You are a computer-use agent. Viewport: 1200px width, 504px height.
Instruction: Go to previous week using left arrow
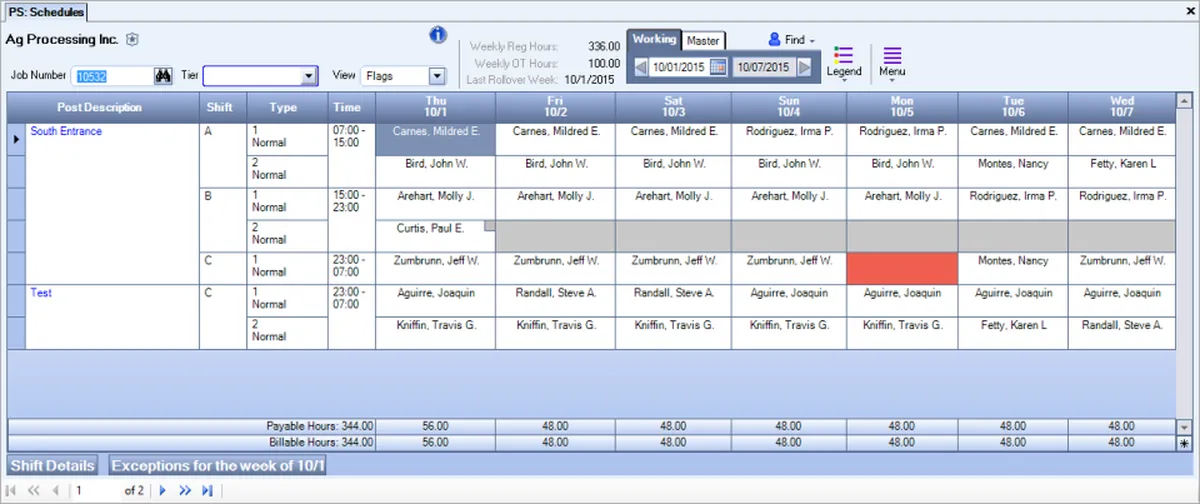tap(641, 68)
